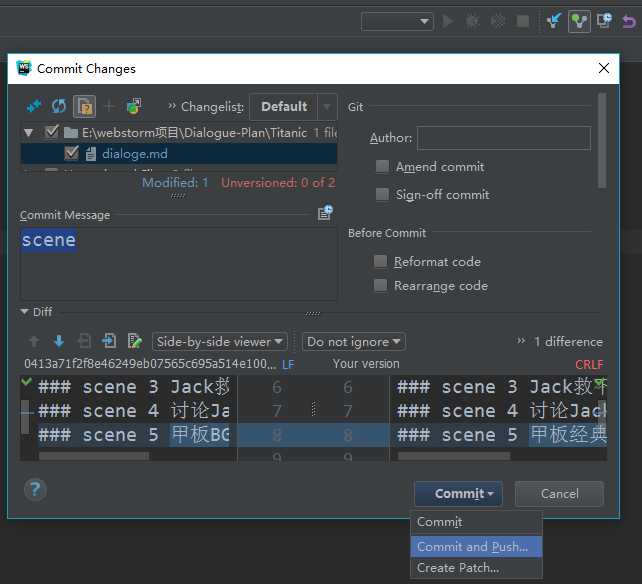
Task: Enable the Reformat code checkbox
Action: tap(380, 261)
